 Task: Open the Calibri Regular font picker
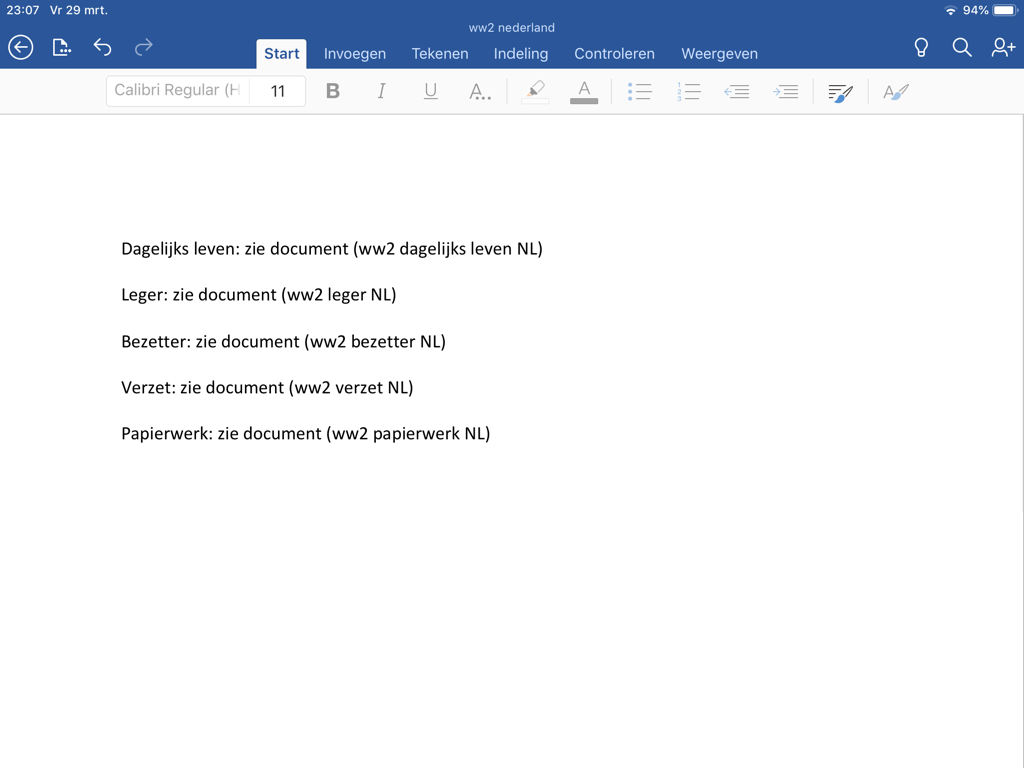(x=177, y=91)
